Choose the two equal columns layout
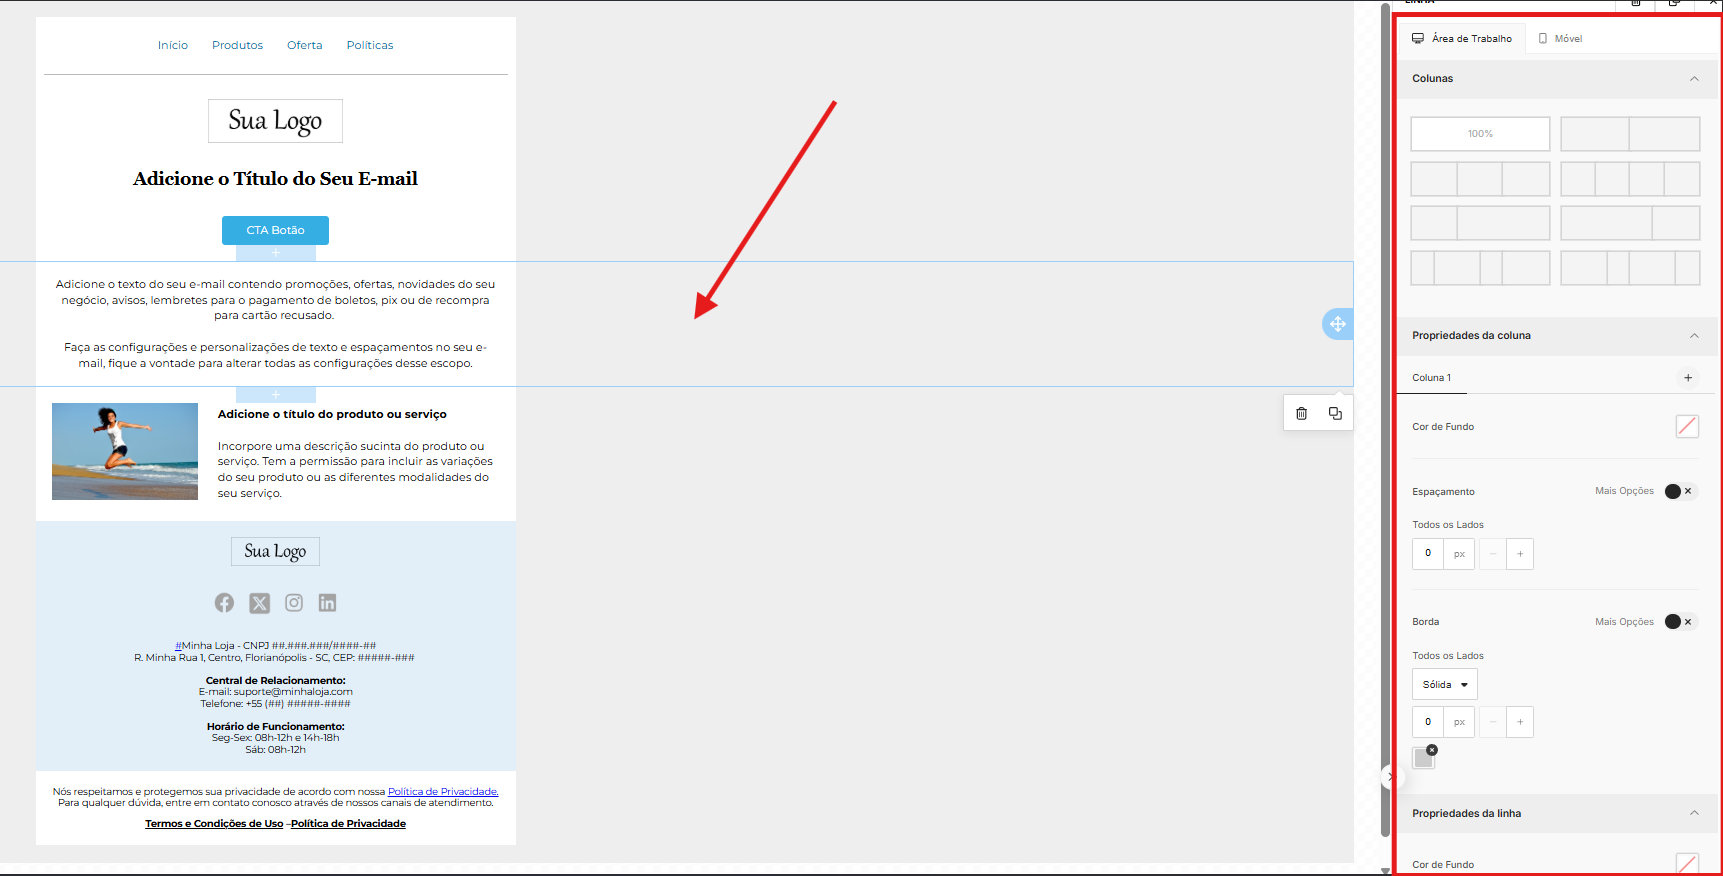This screenshot has height=876, width=1723. click(1630, 134)
